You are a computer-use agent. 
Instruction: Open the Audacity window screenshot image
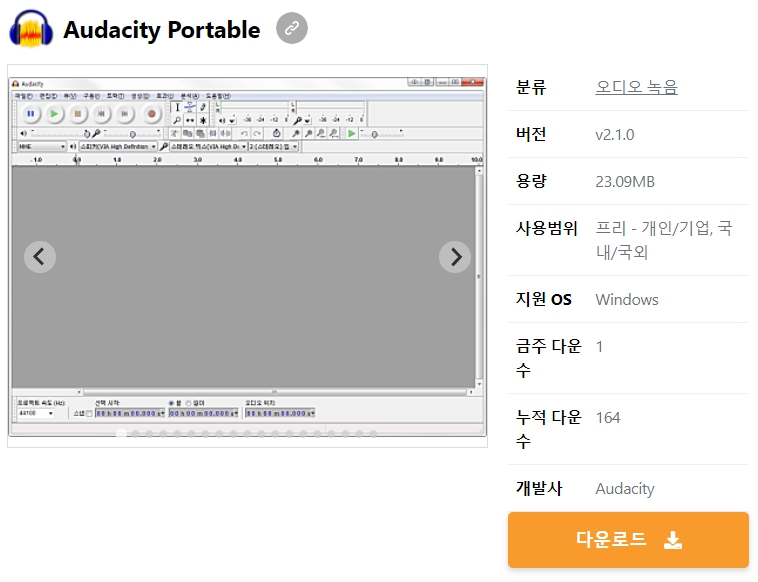pos(247,256)
